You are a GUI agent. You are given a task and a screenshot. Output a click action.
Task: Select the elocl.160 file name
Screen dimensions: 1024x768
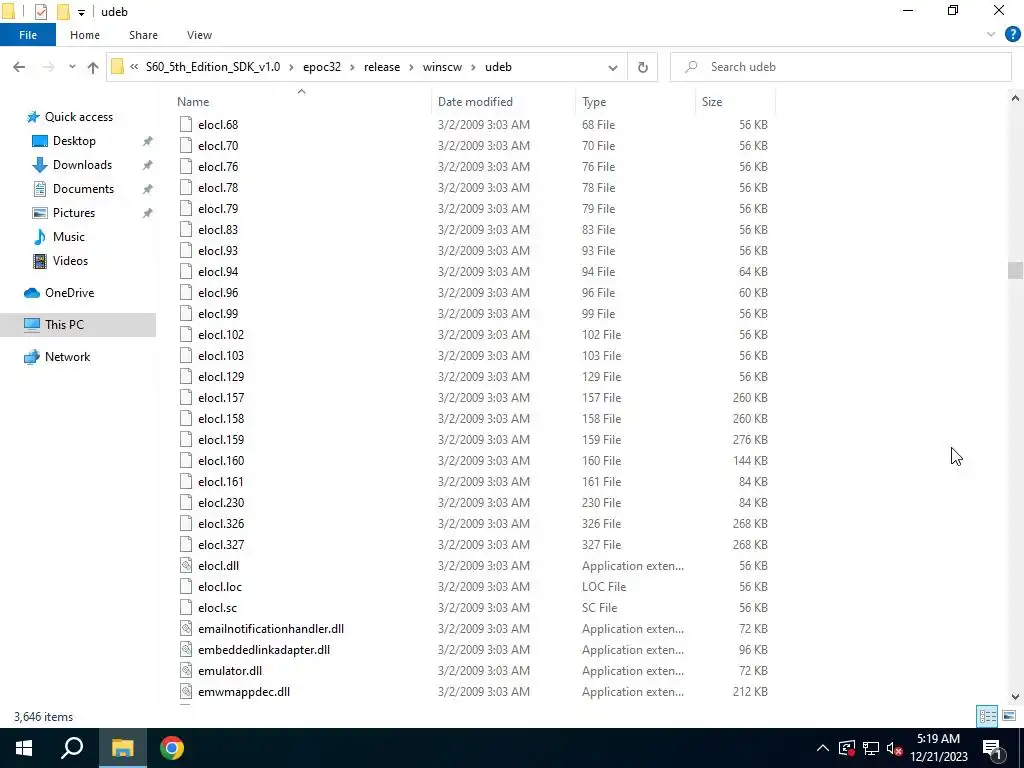pos(221,460)
